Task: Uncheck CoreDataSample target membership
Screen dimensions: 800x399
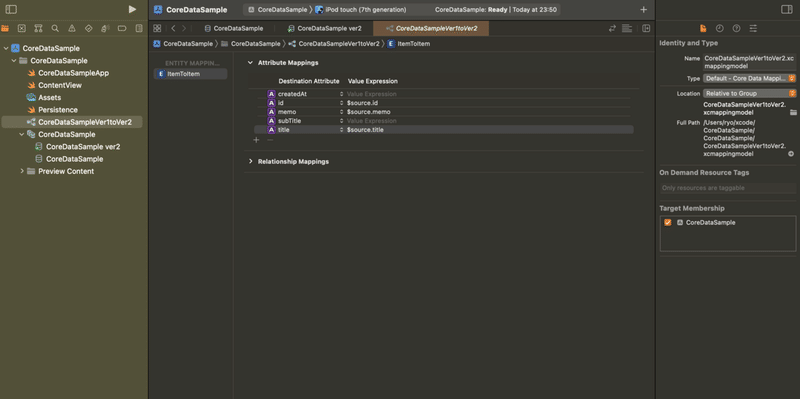Action: click(668, 222)
